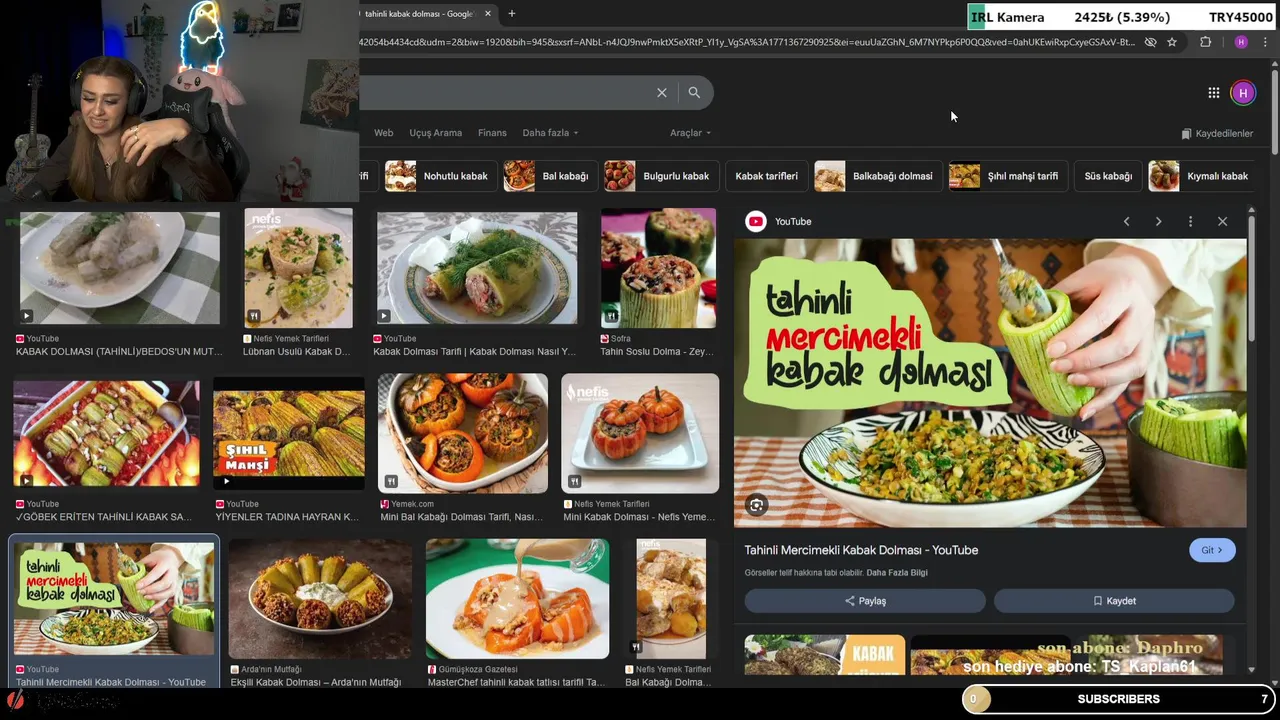Select the Bal kabağı chip
The image size is (1280, 720).
pos(551,176)
